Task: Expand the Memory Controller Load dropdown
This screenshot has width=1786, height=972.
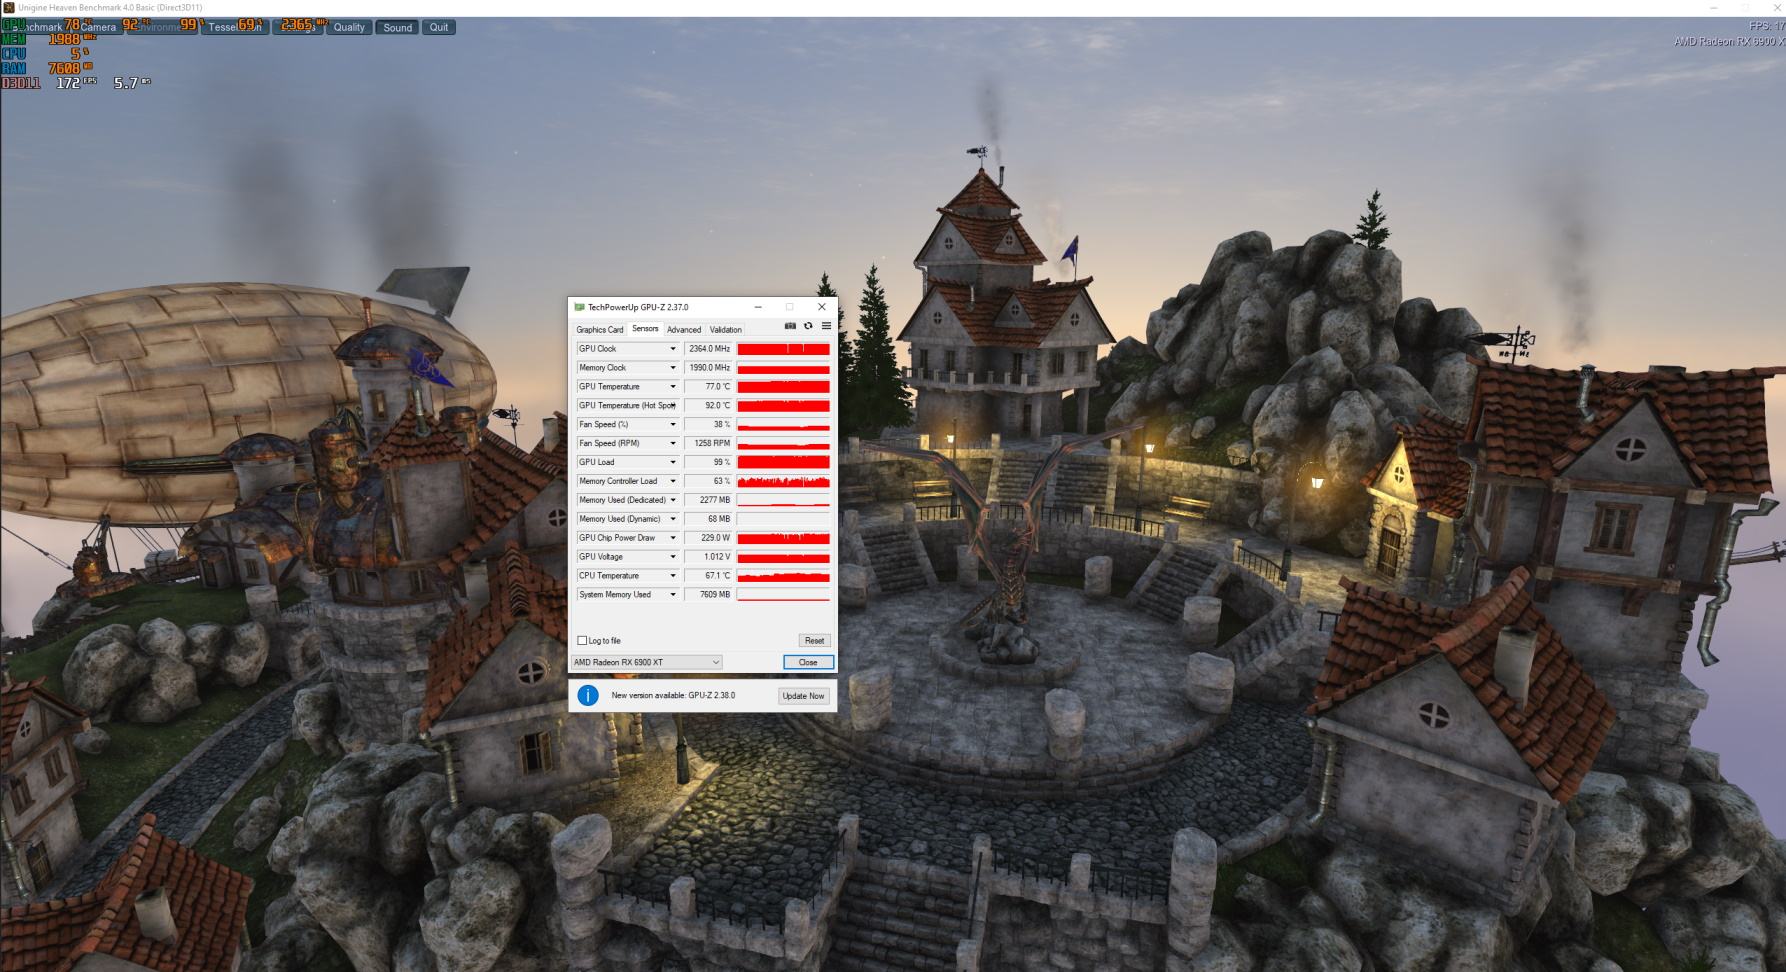Action: (x=673, y=481)
